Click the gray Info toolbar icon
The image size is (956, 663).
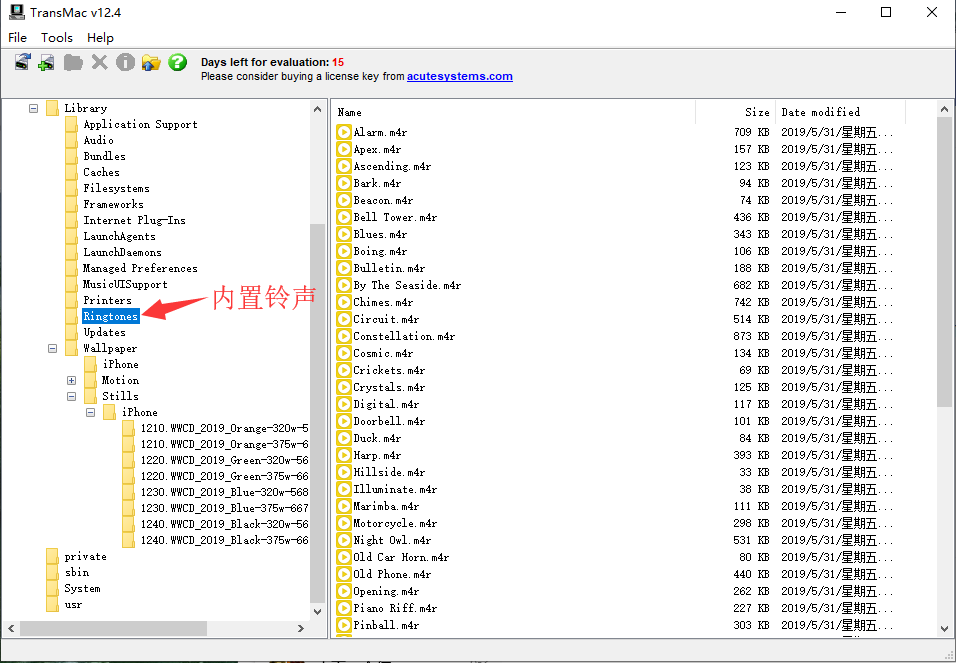pyautogui.click(x=125, y=62)
